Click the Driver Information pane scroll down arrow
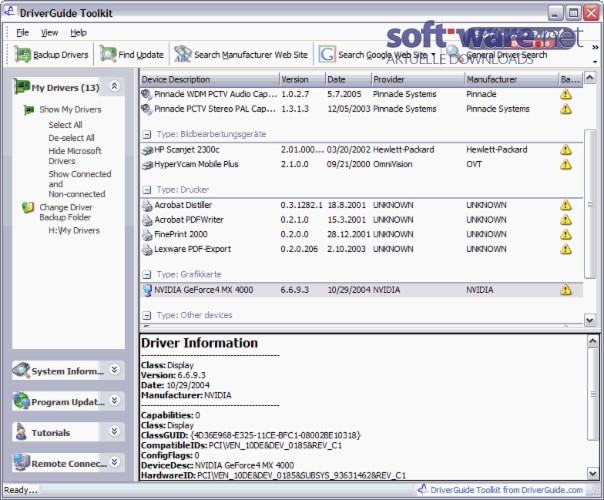The height and width of the screenshot is (500, 604). click(x=592, y=473)
